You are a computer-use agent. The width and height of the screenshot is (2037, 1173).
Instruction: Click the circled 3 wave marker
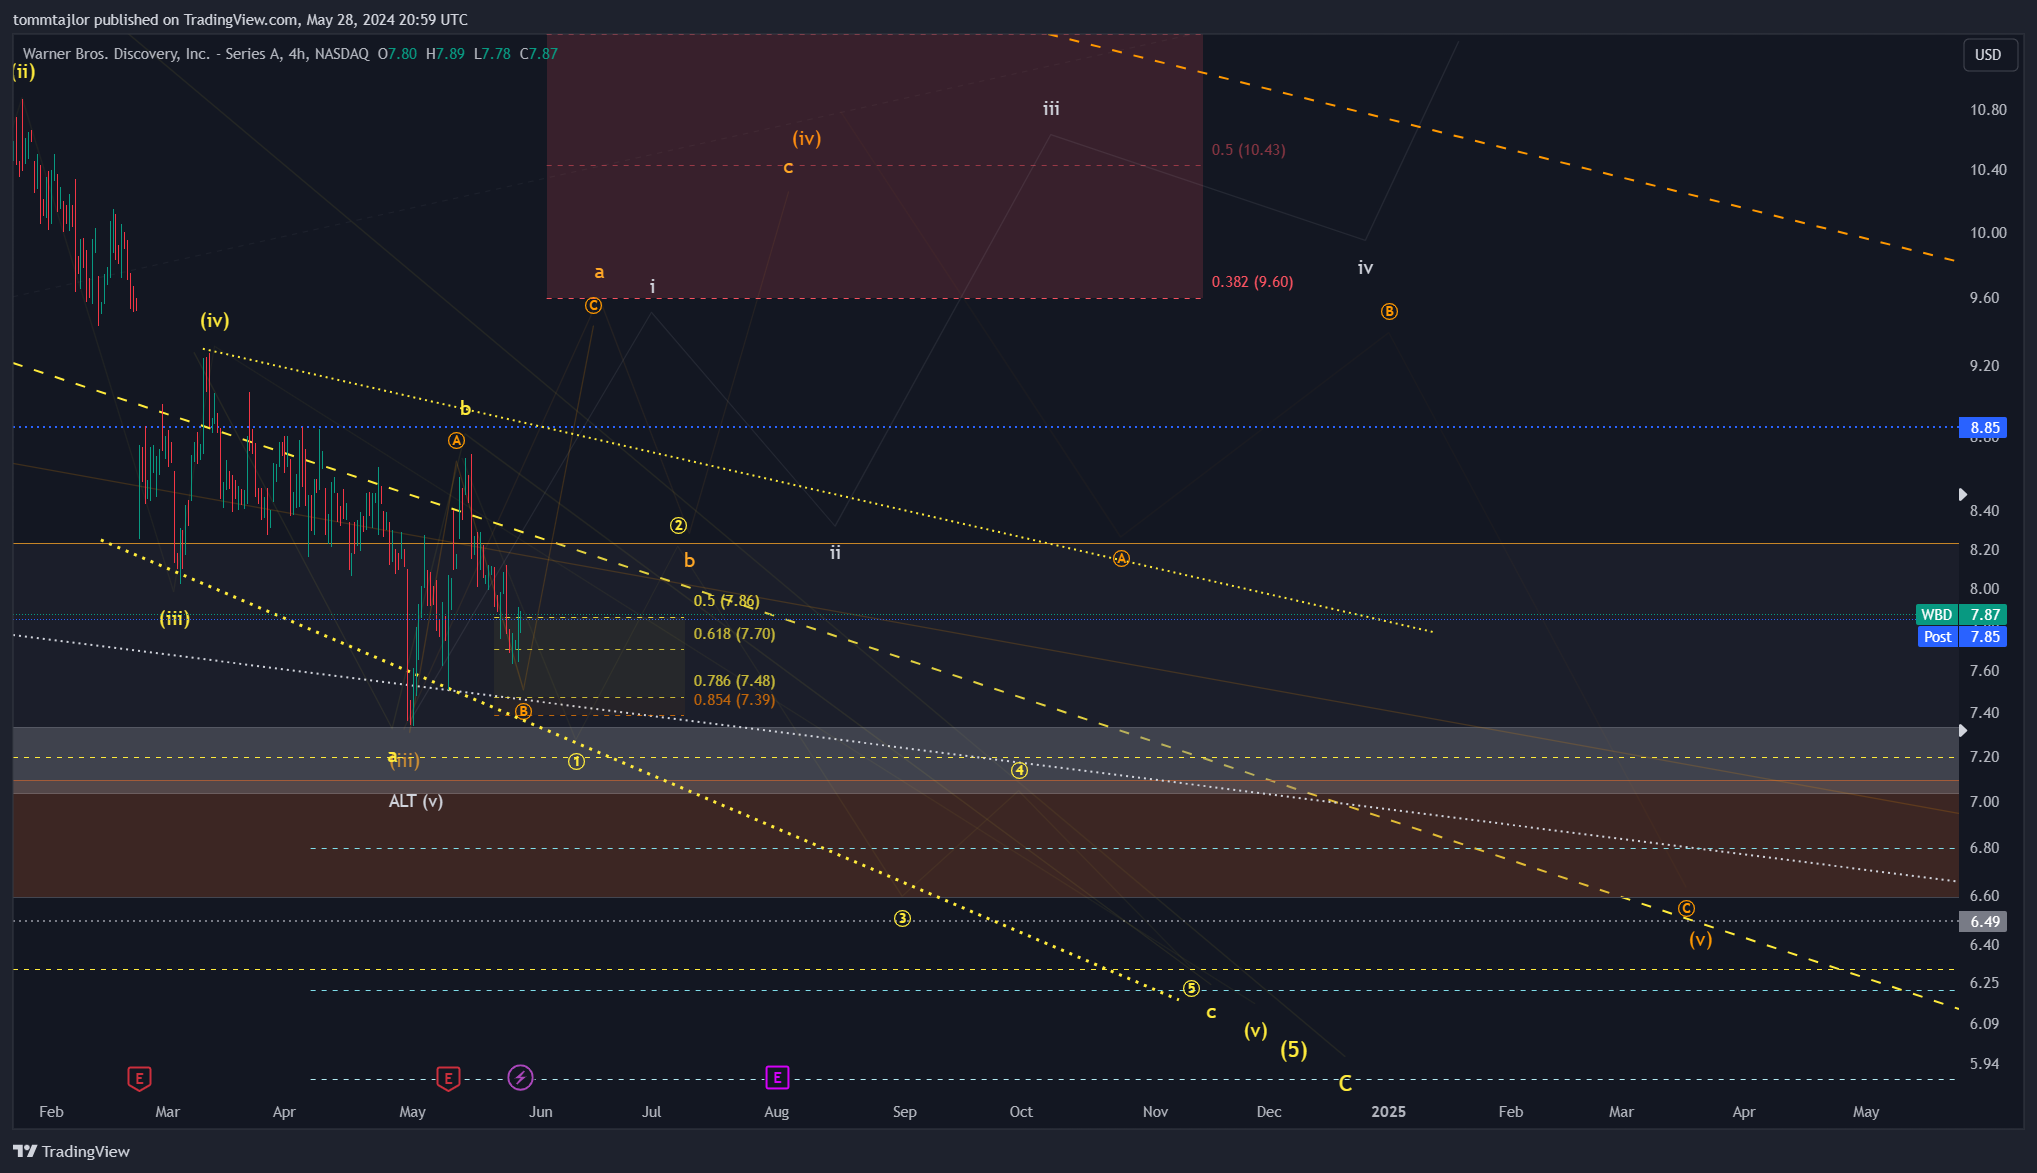pos(902,918)
